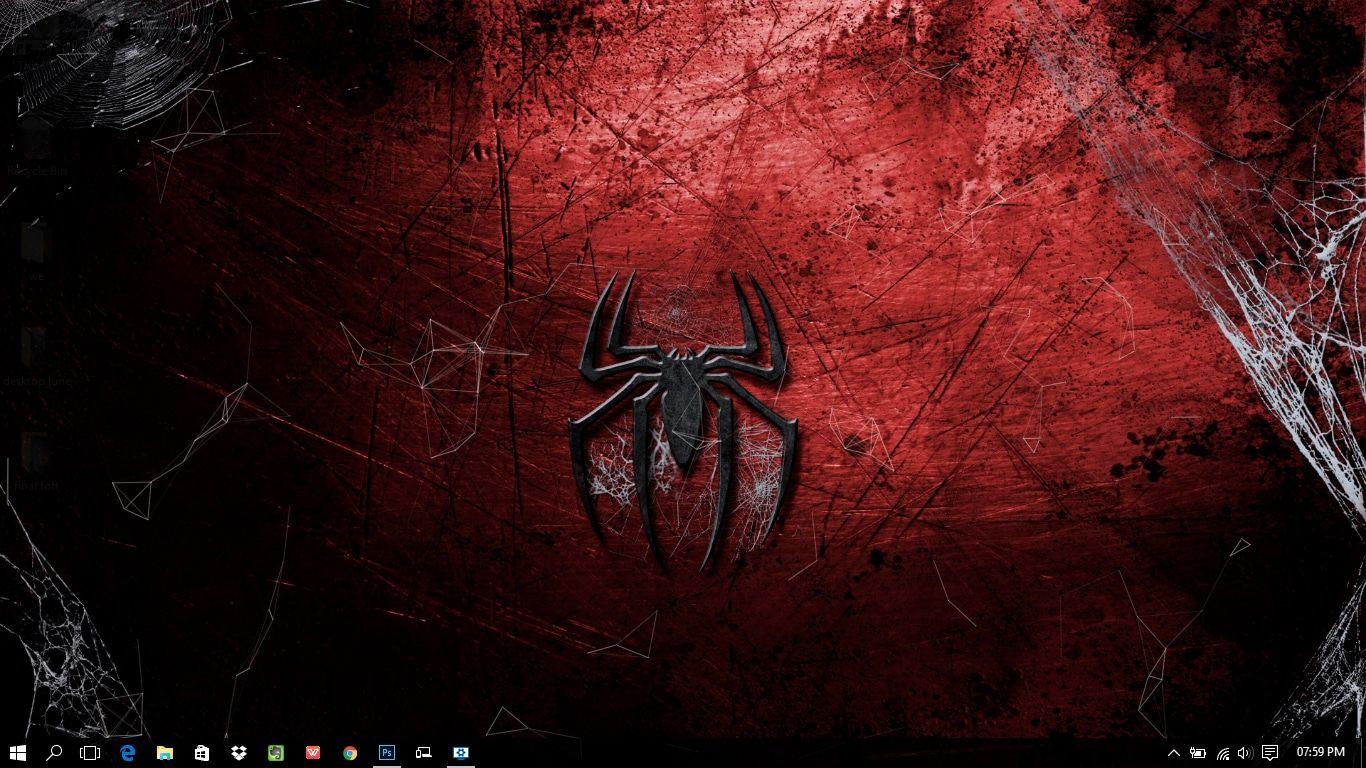Switch to the blue monitor app icon

[x=460, y=752]
